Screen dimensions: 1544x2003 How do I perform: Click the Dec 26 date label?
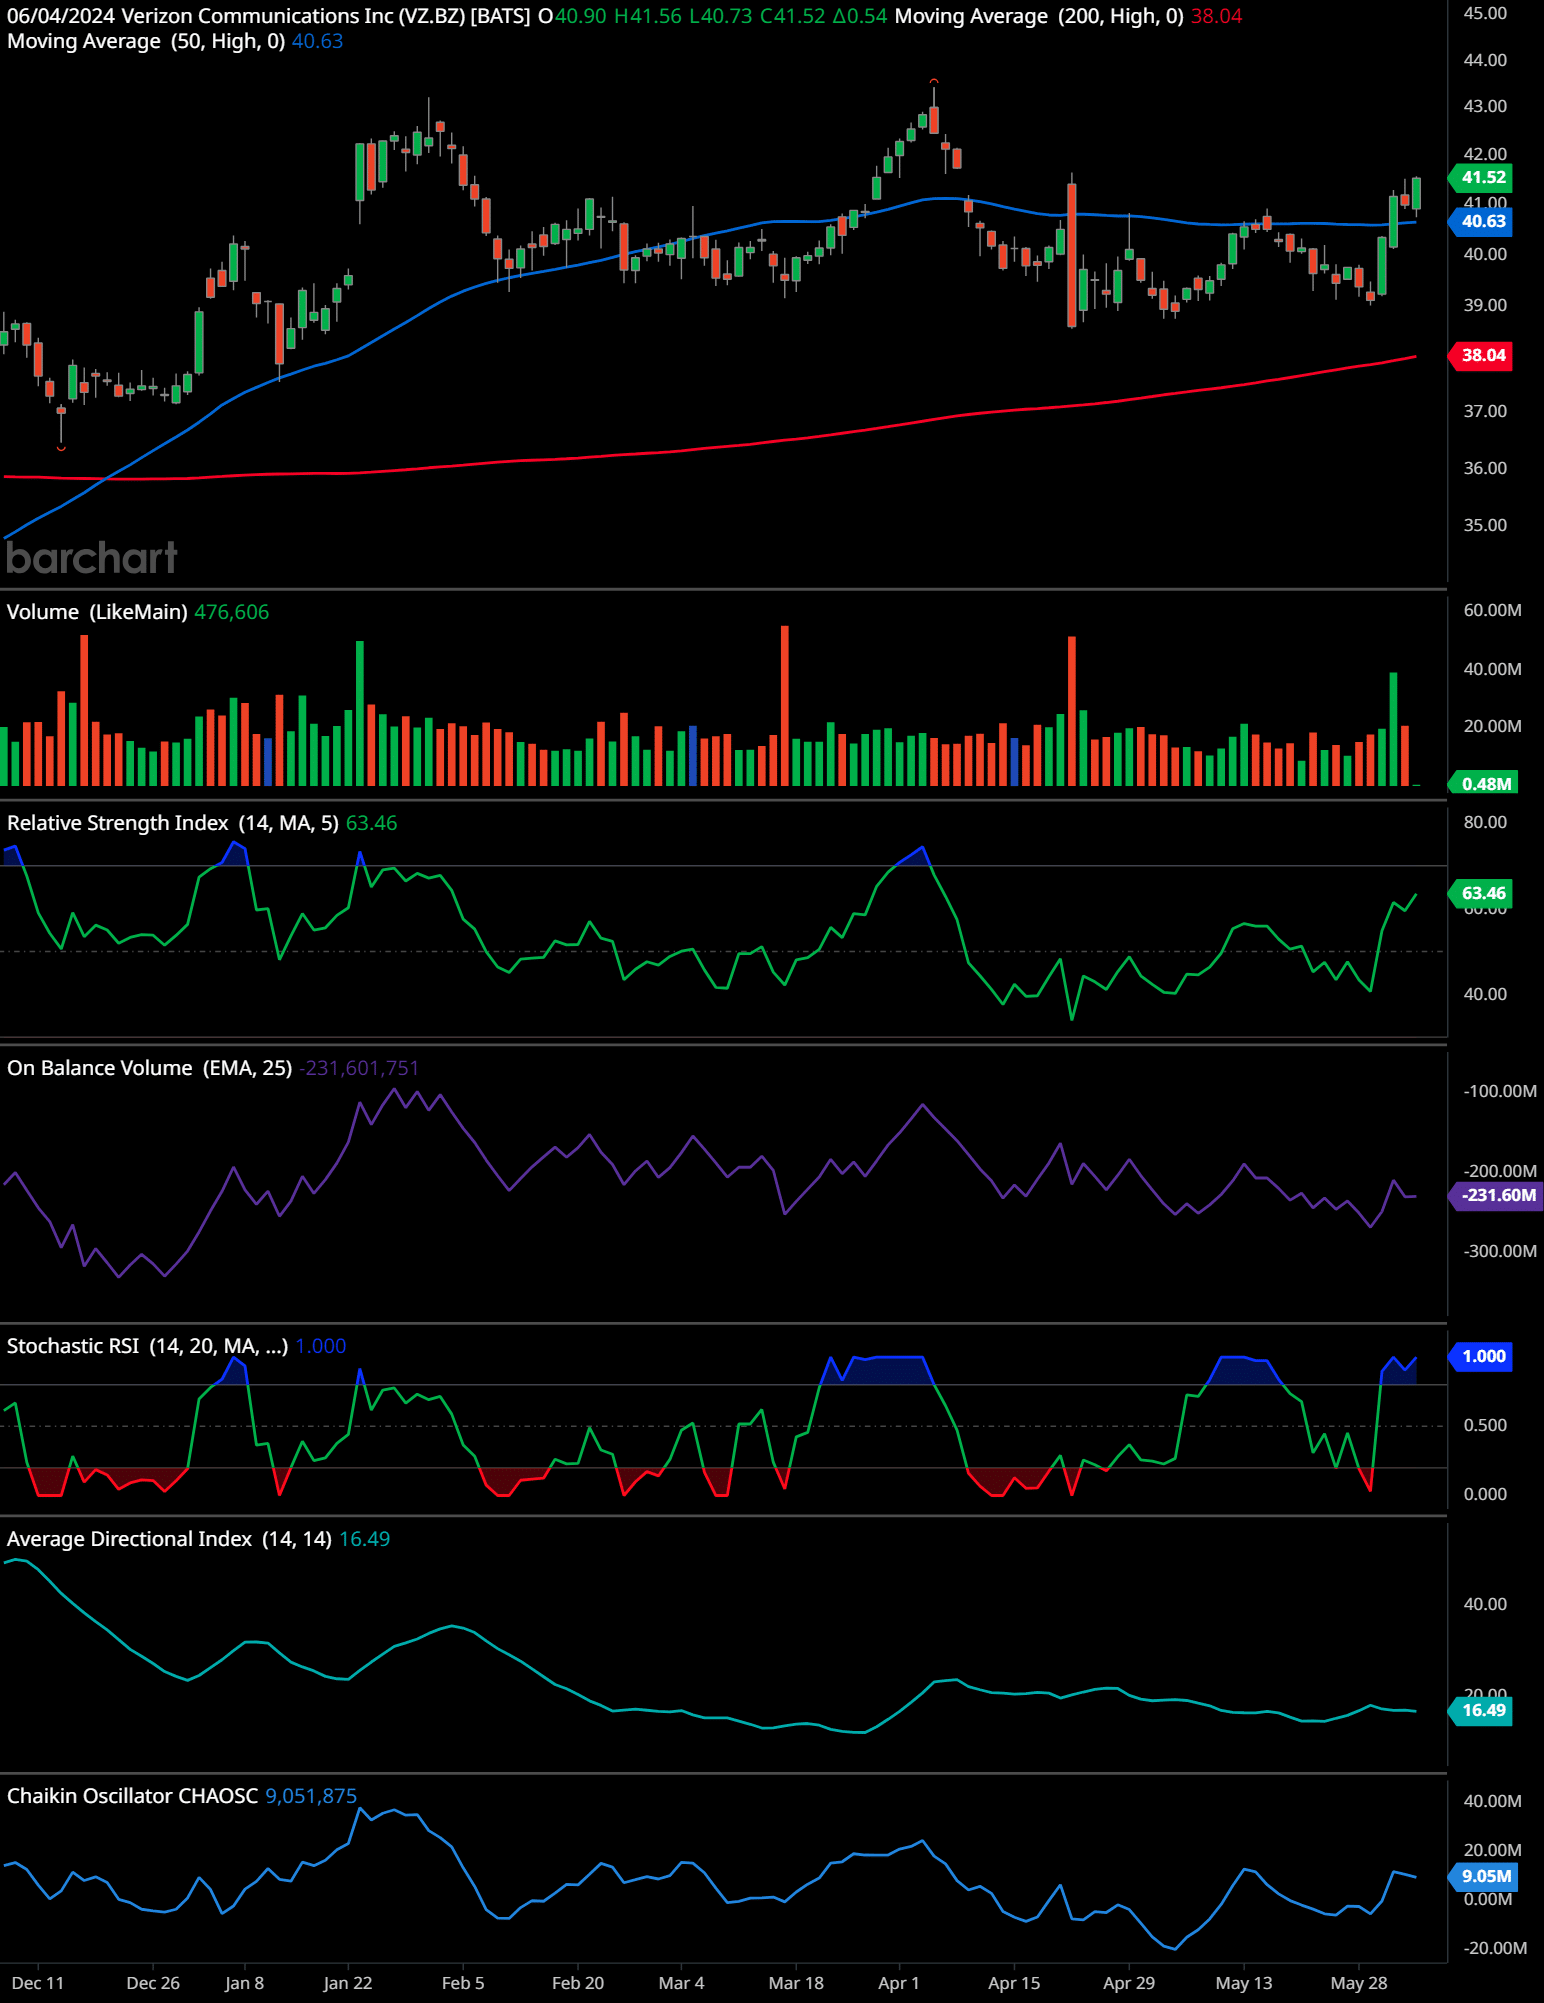pyautogui.click(x=153, y=1983)
